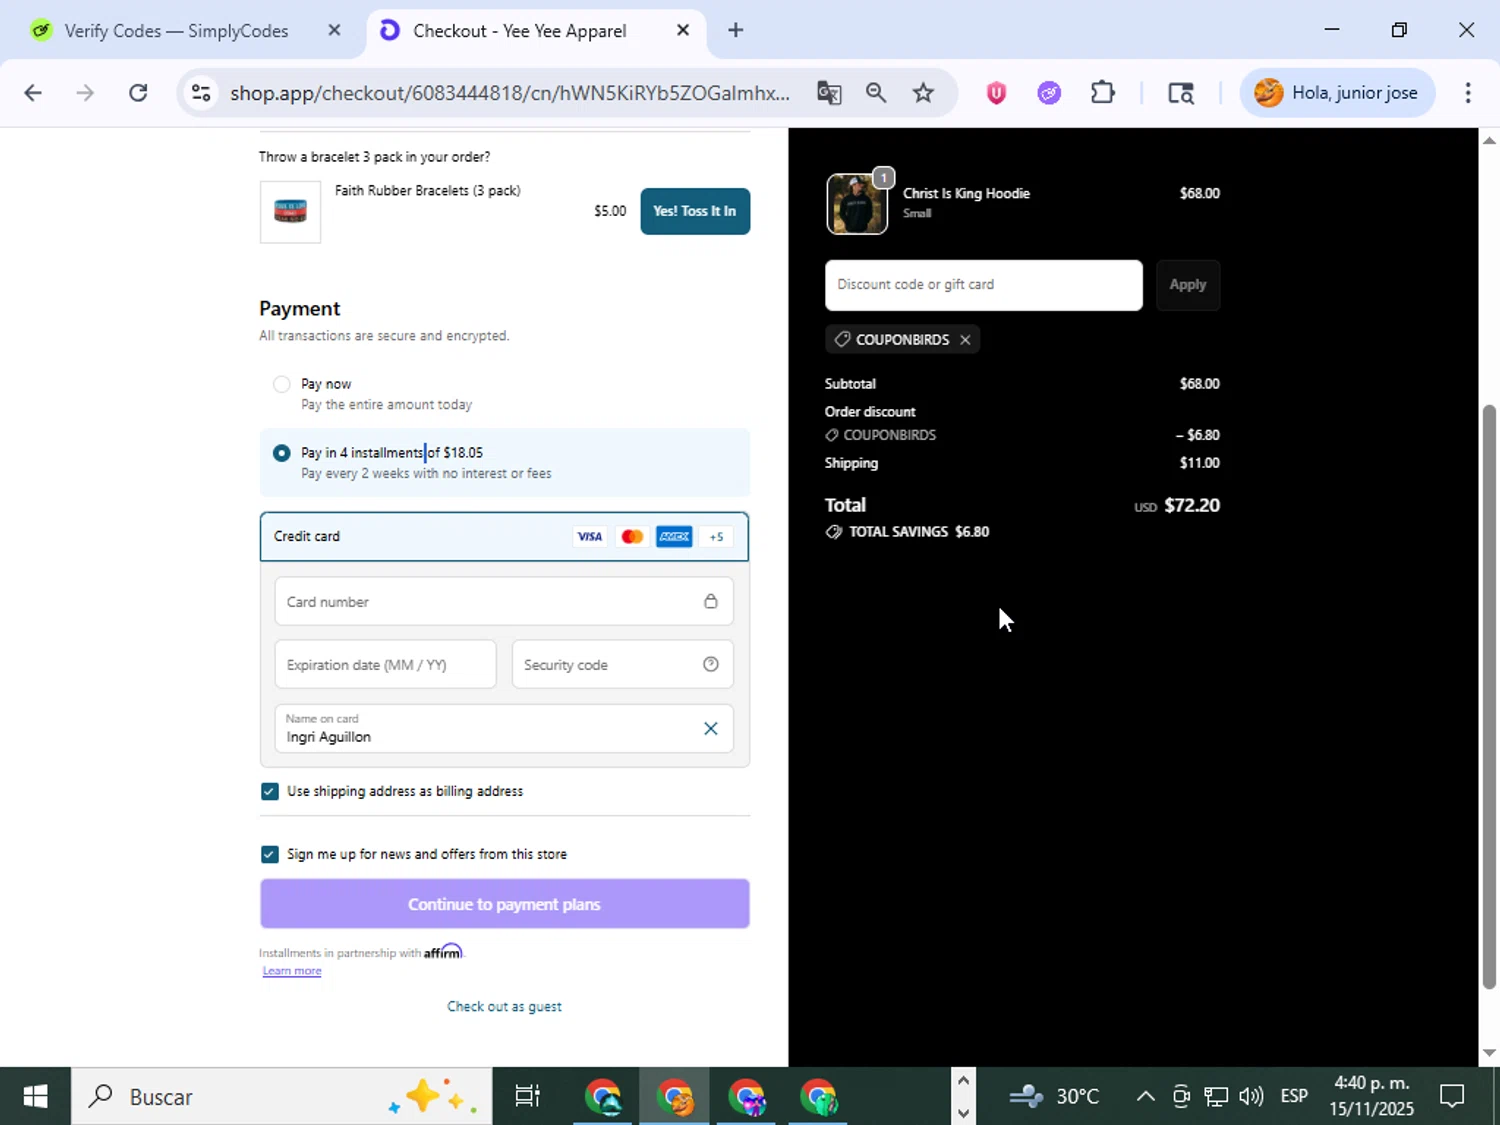The image size is (1500, 1125).
Task: Reload the checkout page
Action: 138,93
